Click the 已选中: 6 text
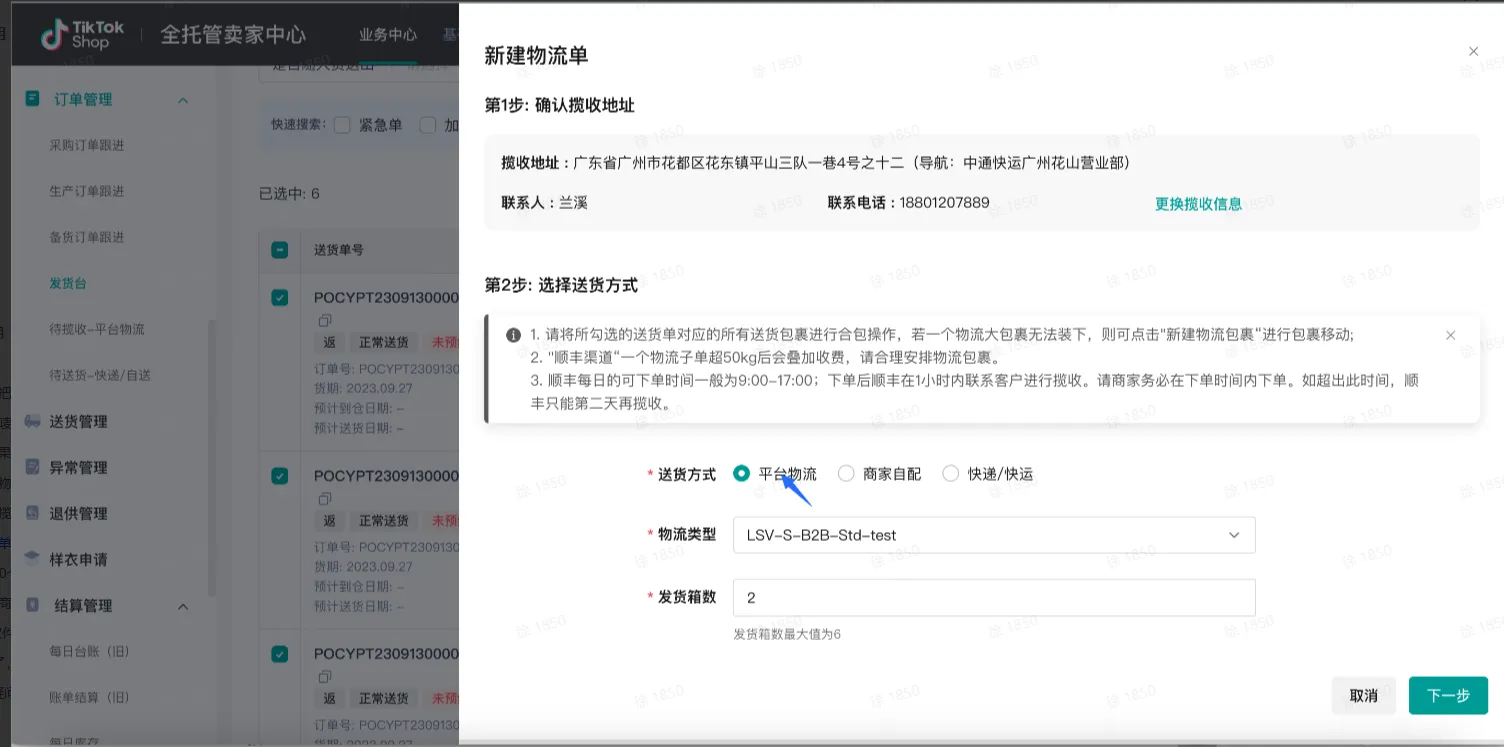1504x747 pixels. (289, 193)
